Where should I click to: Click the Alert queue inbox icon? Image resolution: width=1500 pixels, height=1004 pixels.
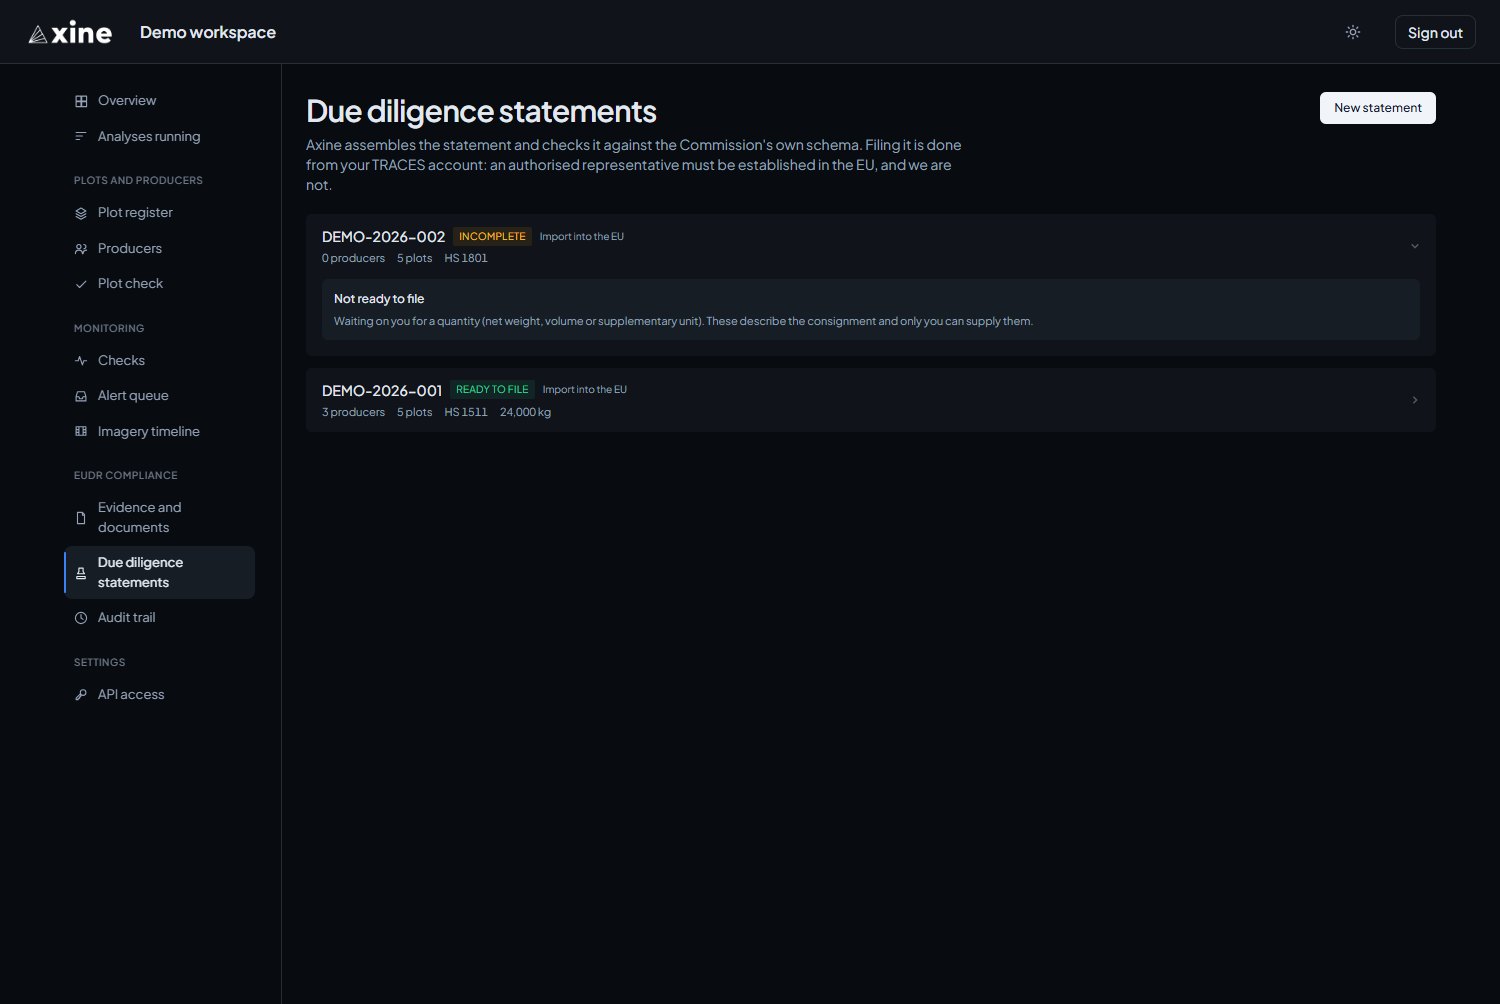[81, 396]
